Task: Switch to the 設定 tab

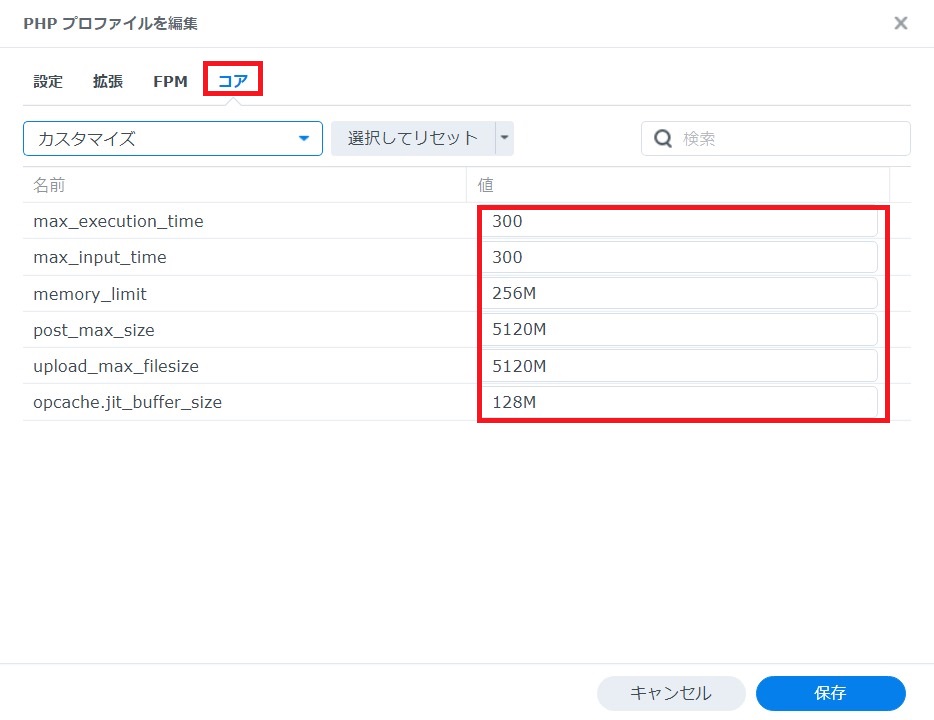Action: [x=47, y=81]
